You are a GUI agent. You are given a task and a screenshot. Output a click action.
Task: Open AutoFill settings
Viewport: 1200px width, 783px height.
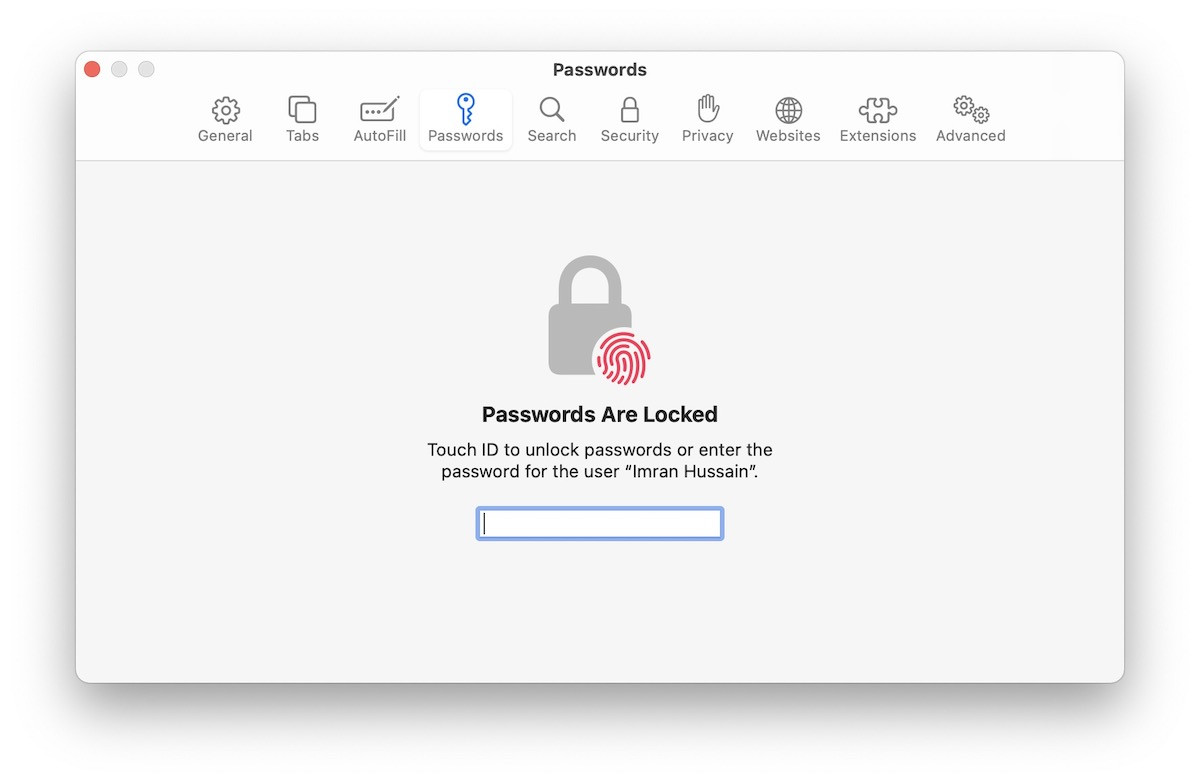pyautogui.click(x=380, y=120)
